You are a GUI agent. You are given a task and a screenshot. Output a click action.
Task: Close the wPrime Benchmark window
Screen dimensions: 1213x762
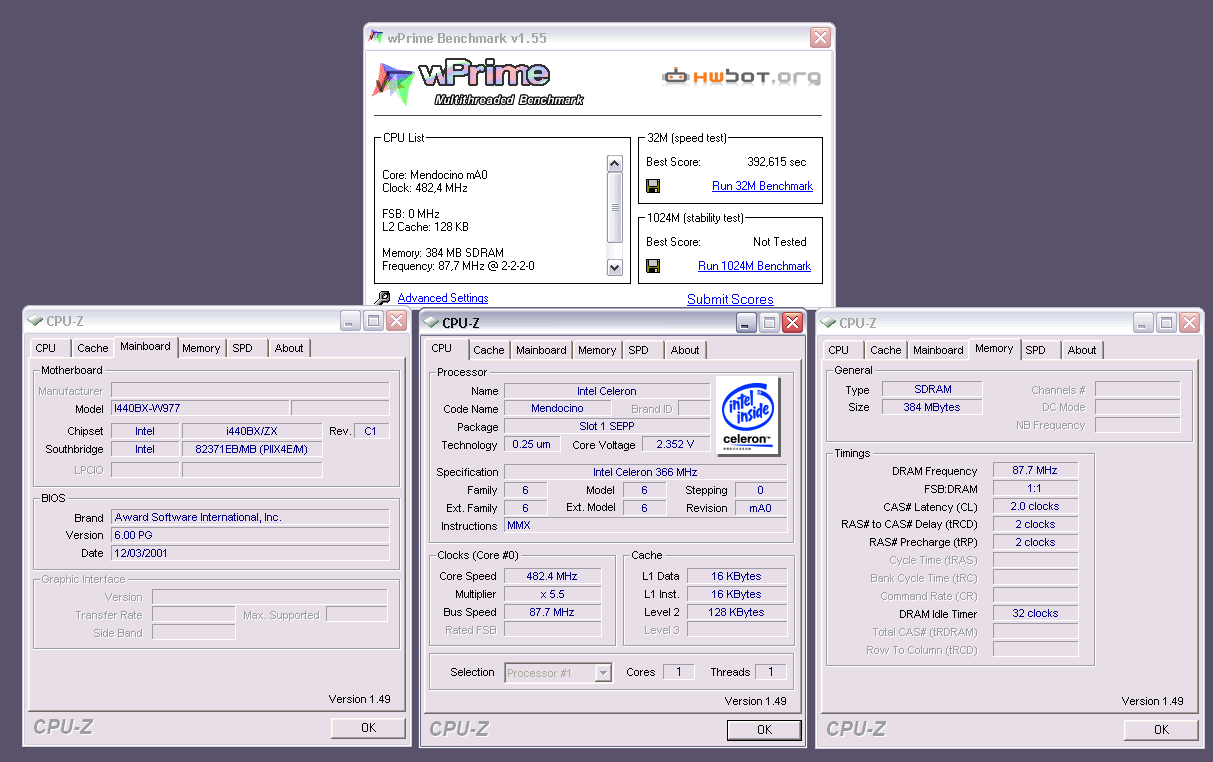(820, 38)
